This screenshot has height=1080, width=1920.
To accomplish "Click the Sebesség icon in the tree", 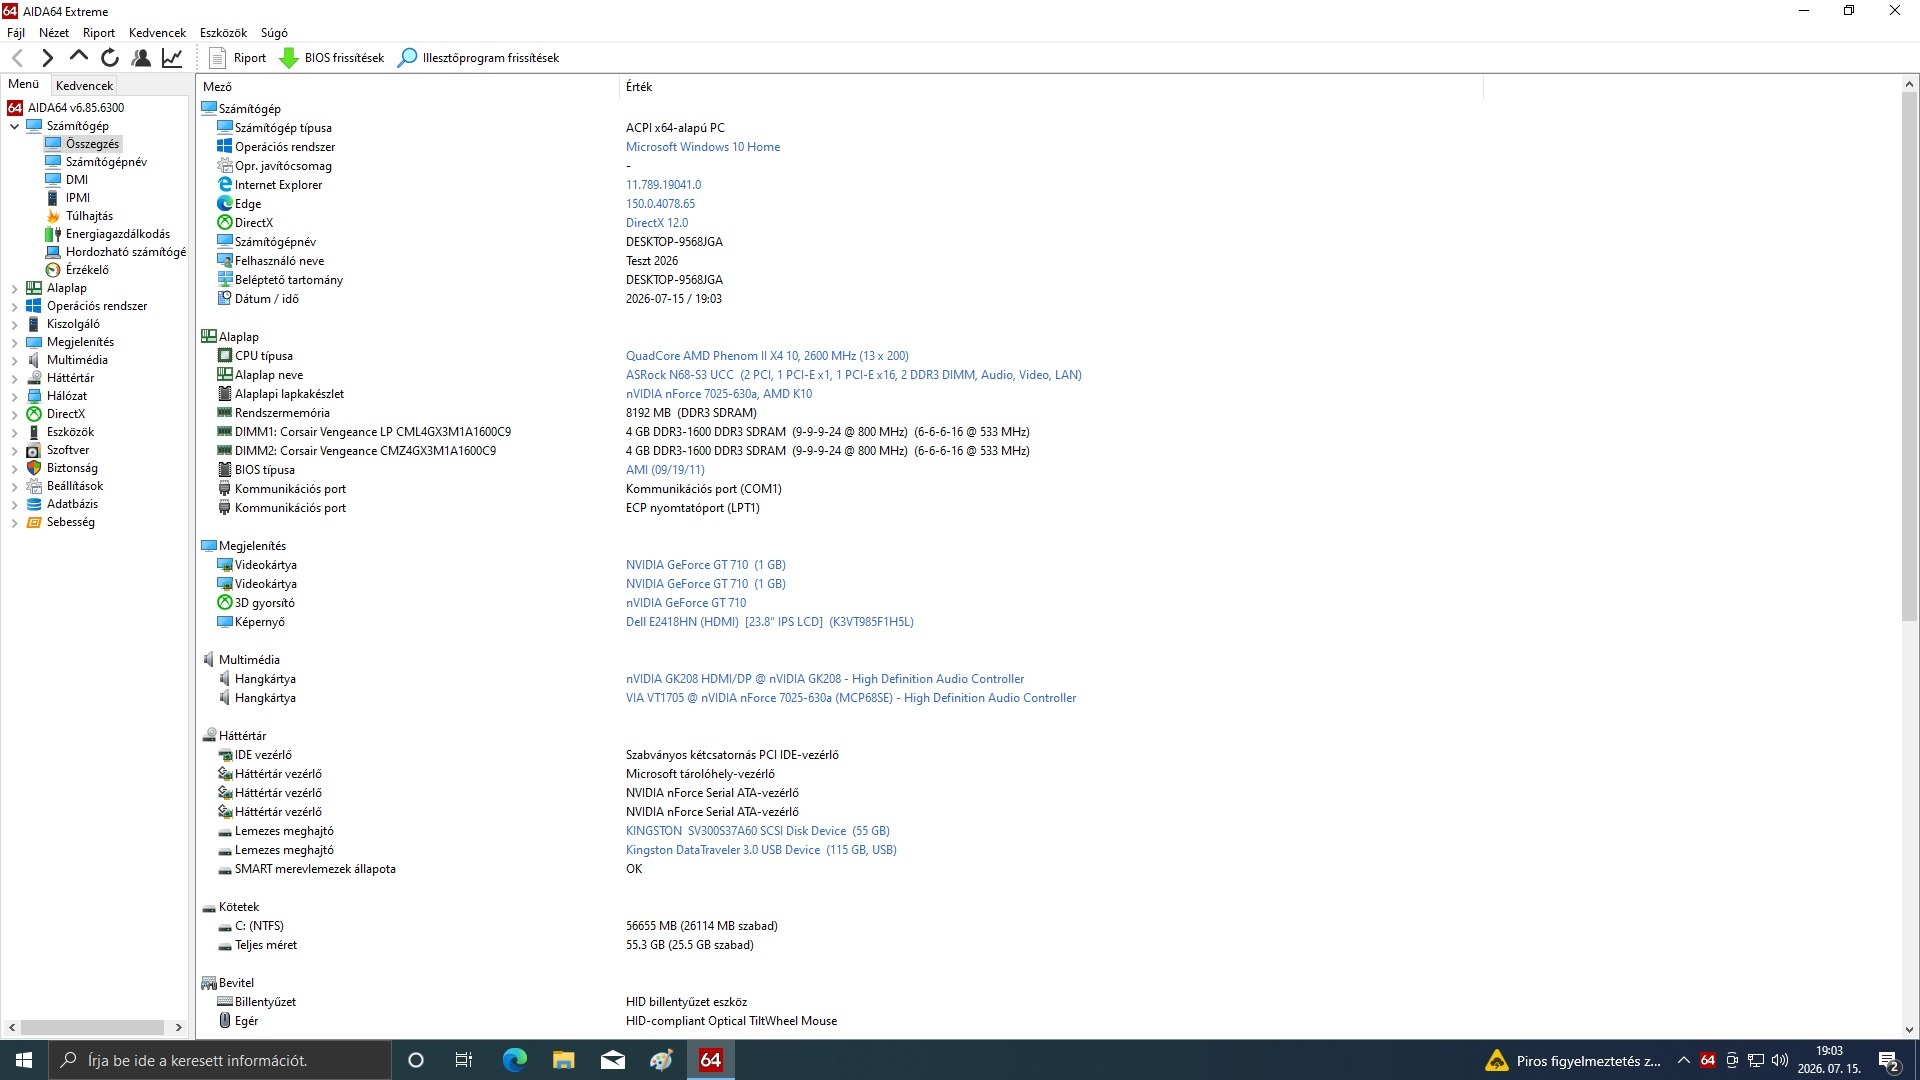I will click(x=34, y=522).
